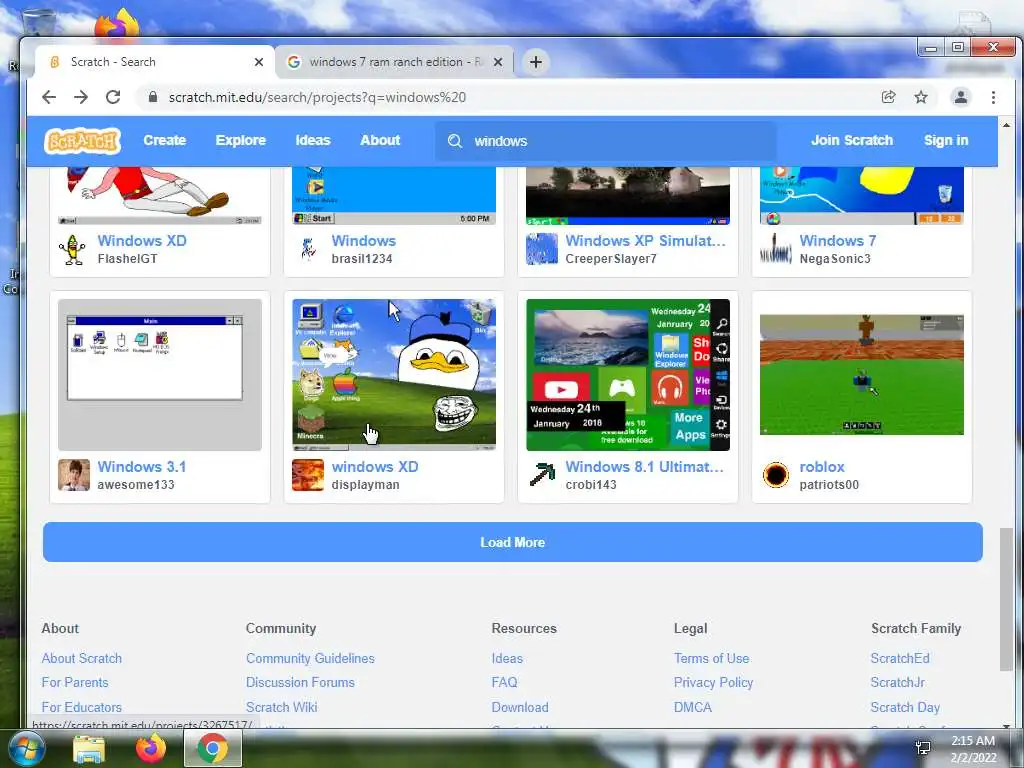The image size is (1024, 768).
Task: Open displayman's fiery avatar
Action: coord(308,475)
